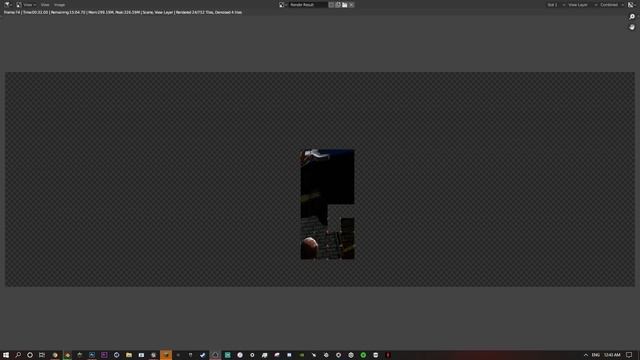Image resolution: width=640 pixels, height=360 pixels.
Task: Open File Explorer folder on taskbar
Action: tap(129, 355)
